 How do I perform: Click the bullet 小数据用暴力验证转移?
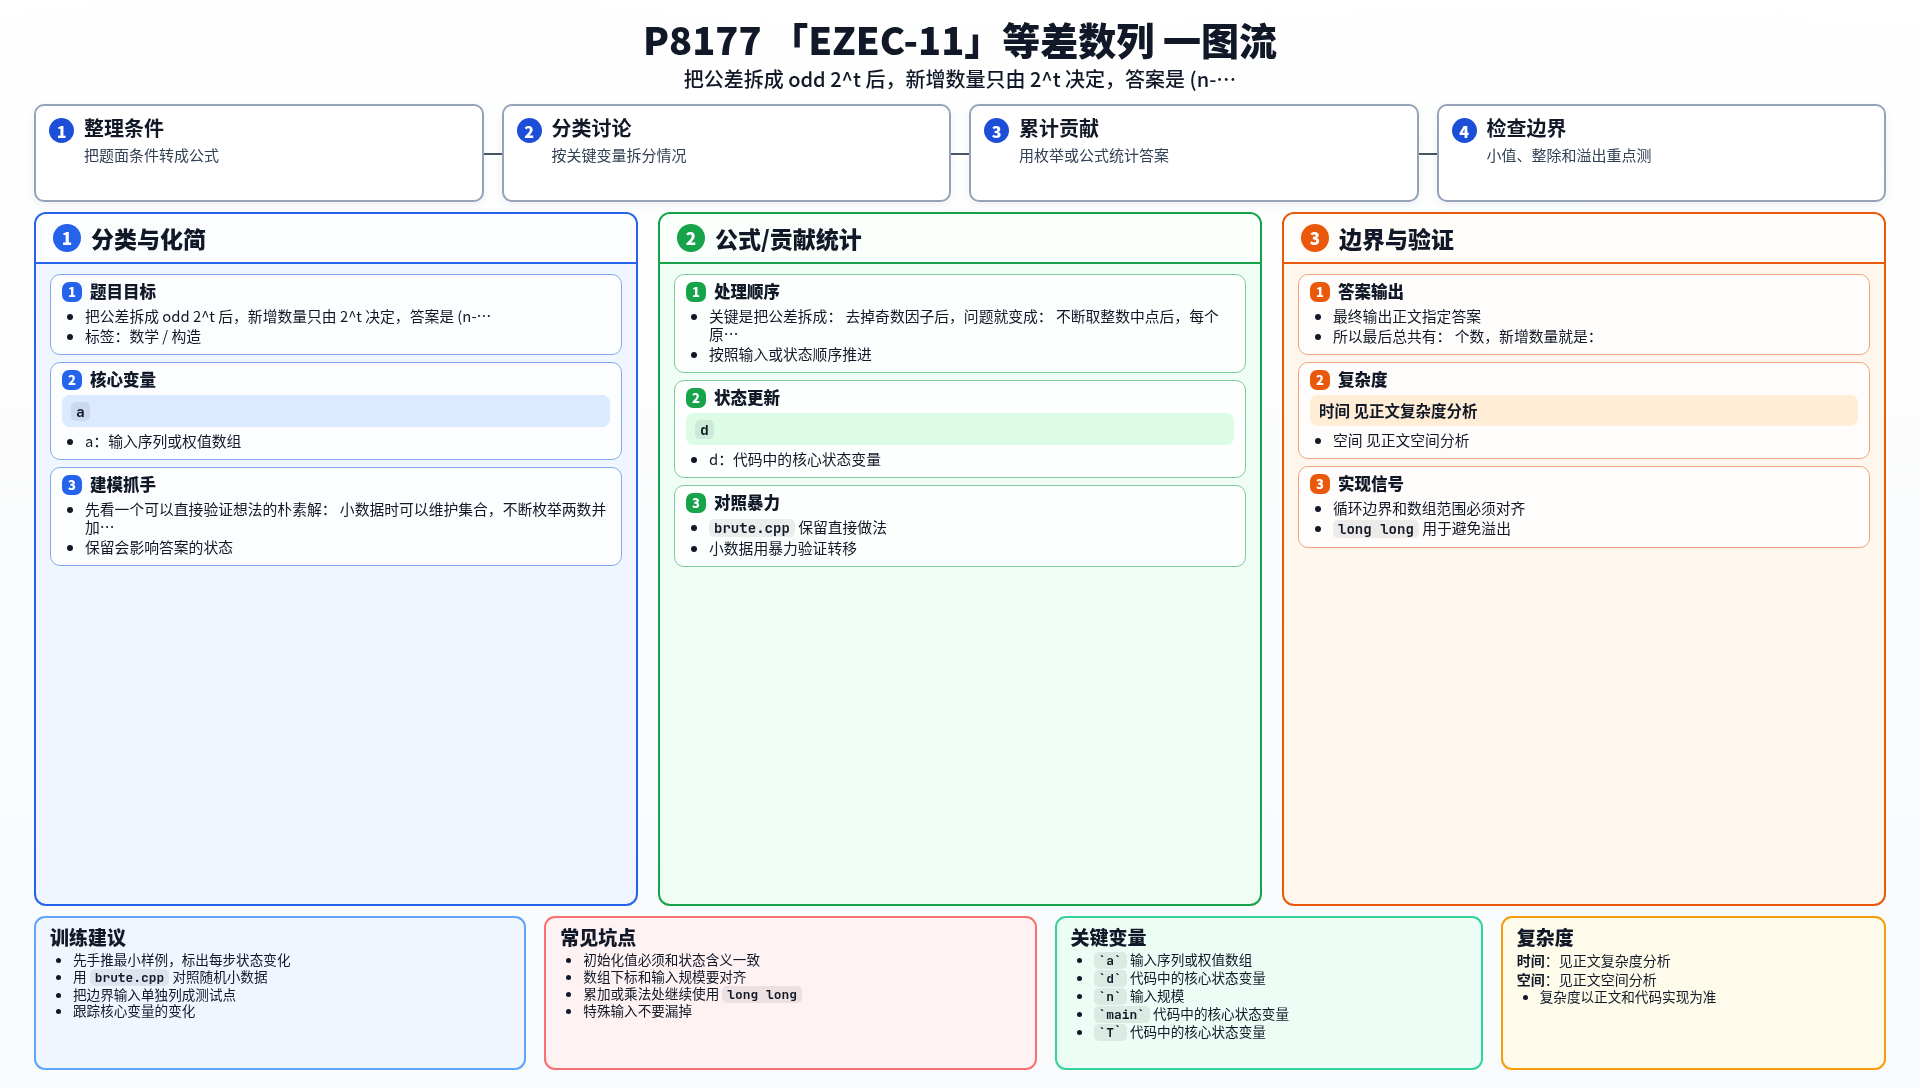783,549
